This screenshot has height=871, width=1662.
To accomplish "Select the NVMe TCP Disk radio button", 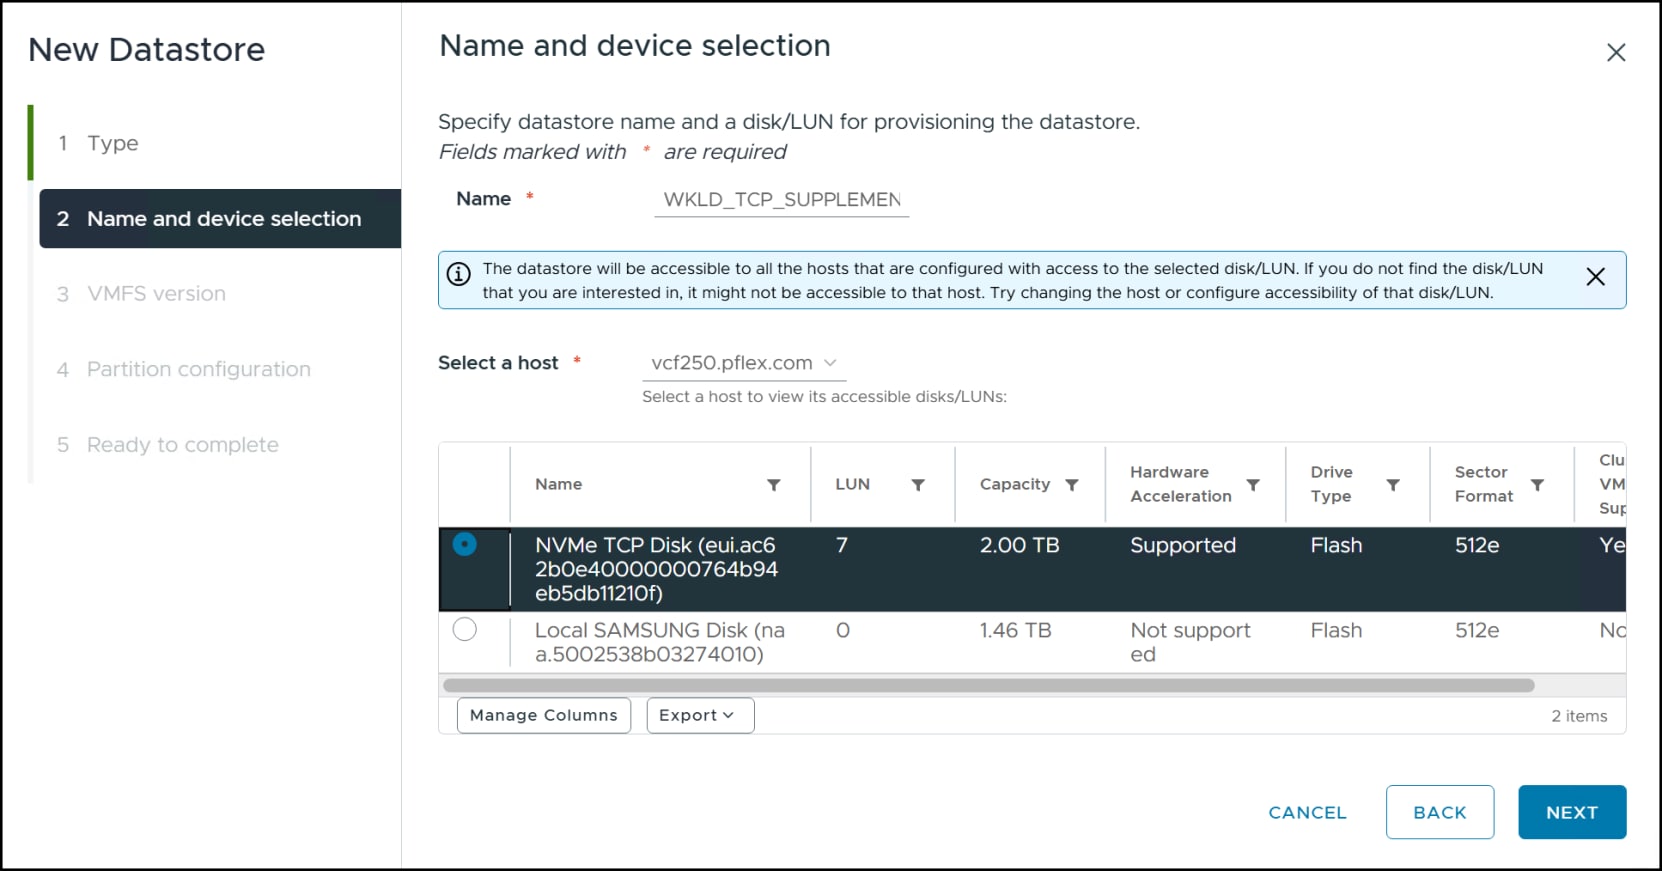I will pyautogui.click(x=465, y=544).
